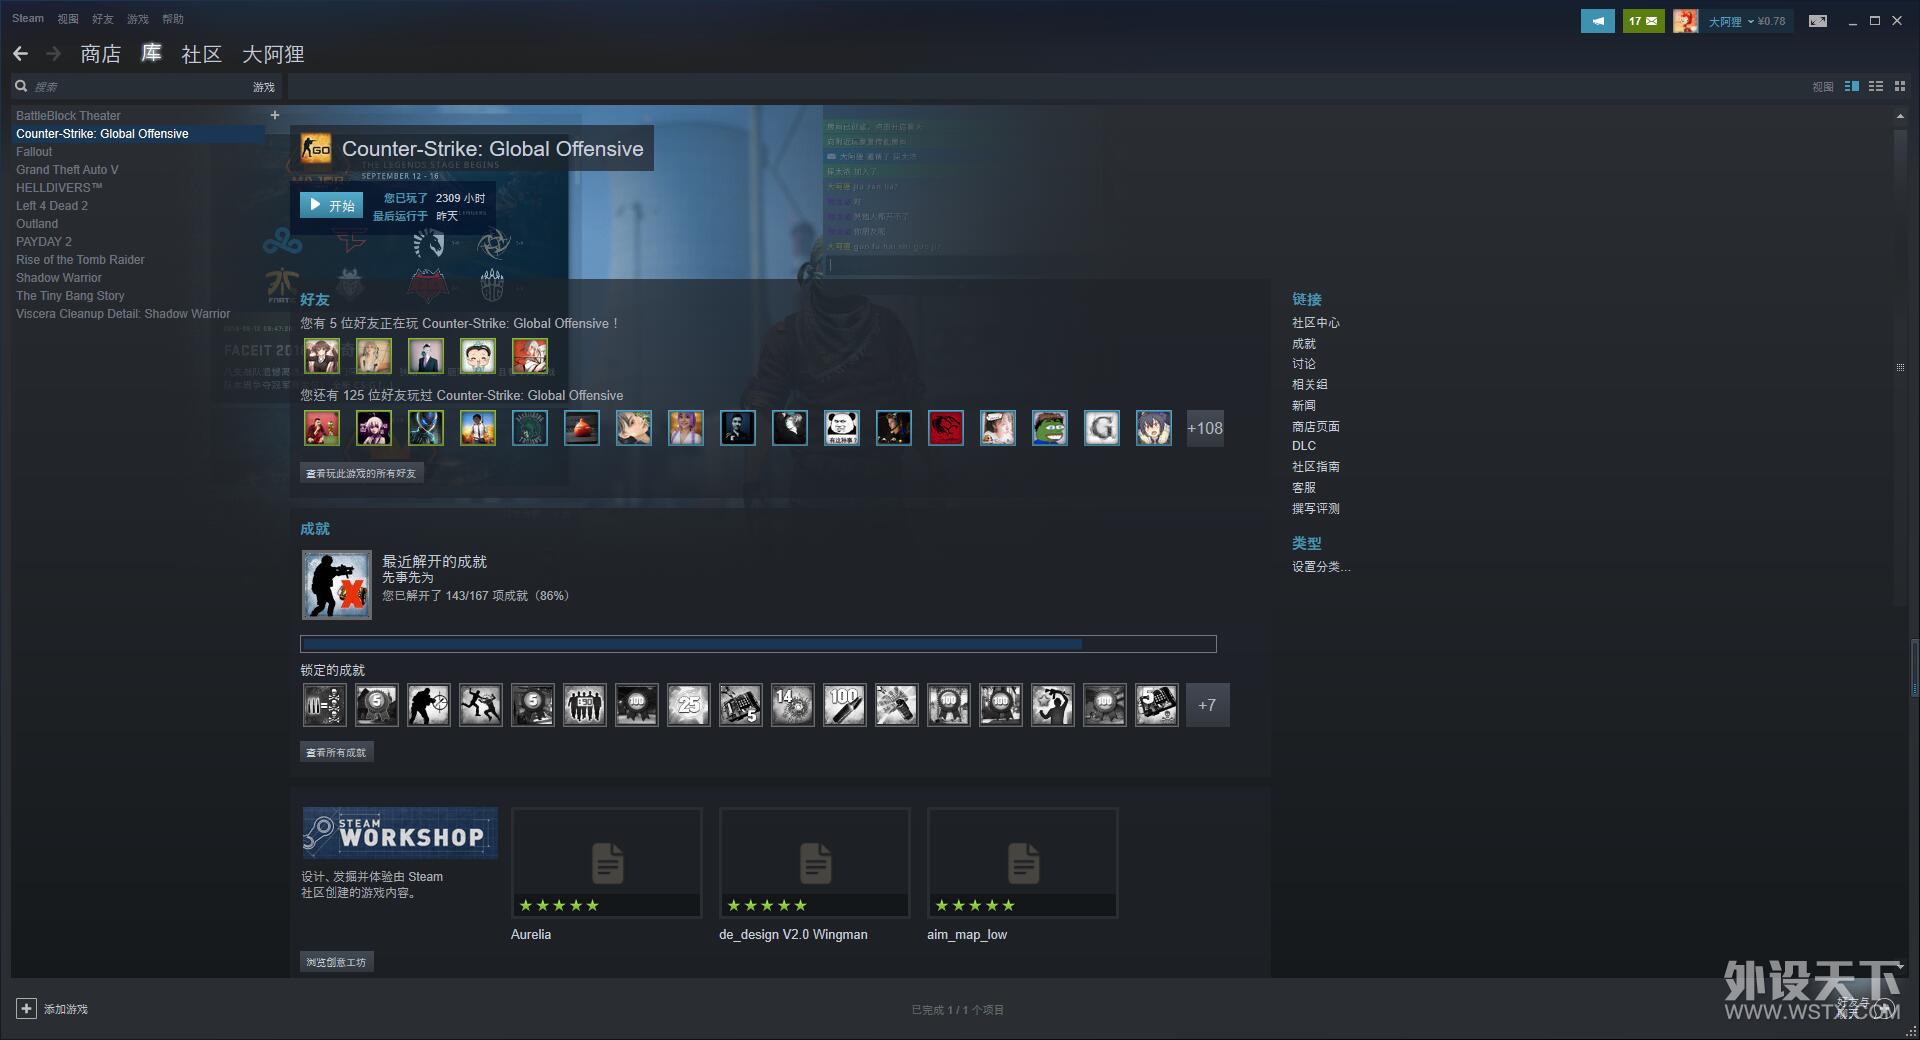Select the list view layout icon
This screenshot has width=1920, height=1040.
(1876, 87)
